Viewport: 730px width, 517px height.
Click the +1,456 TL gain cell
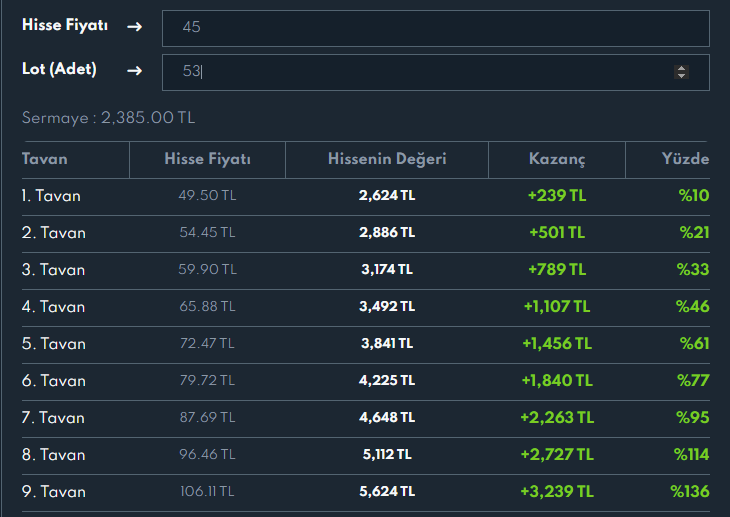coord(557,343)
